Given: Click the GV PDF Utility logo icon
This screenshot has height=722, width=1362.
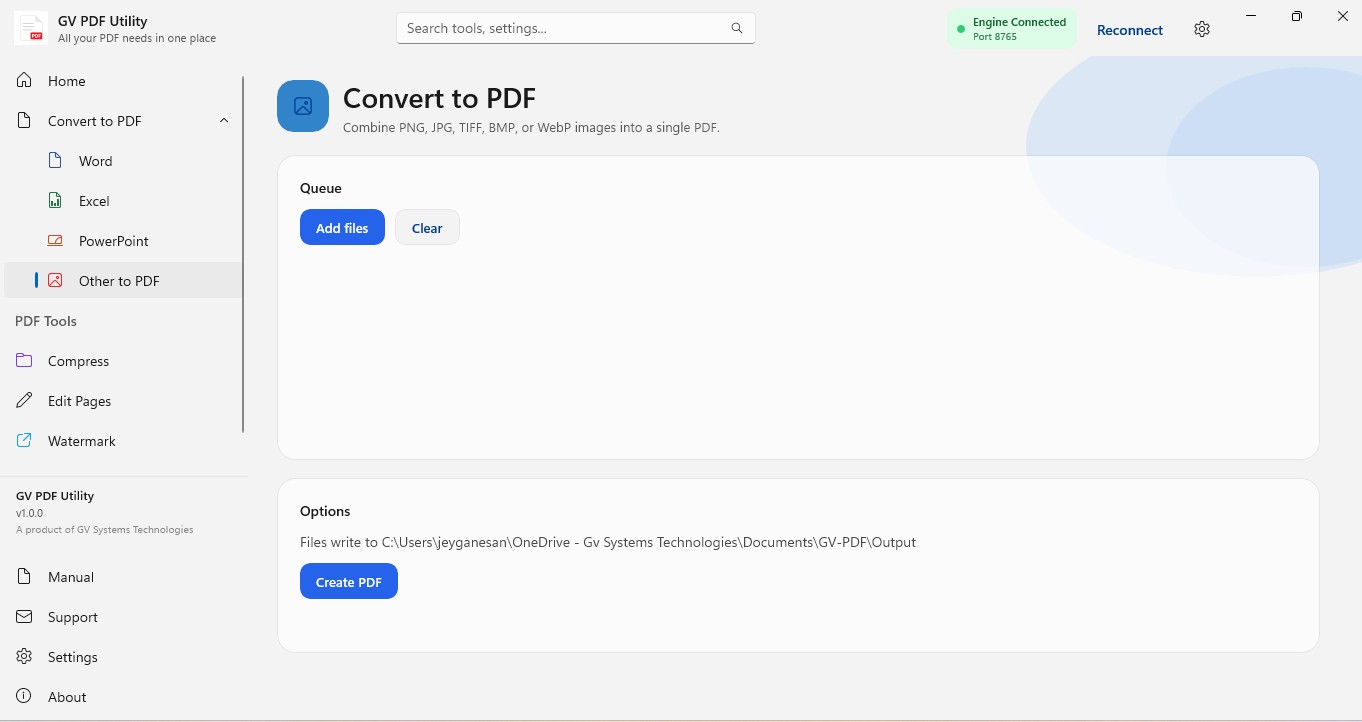Looking at the screenshot, I should [31, 29].
